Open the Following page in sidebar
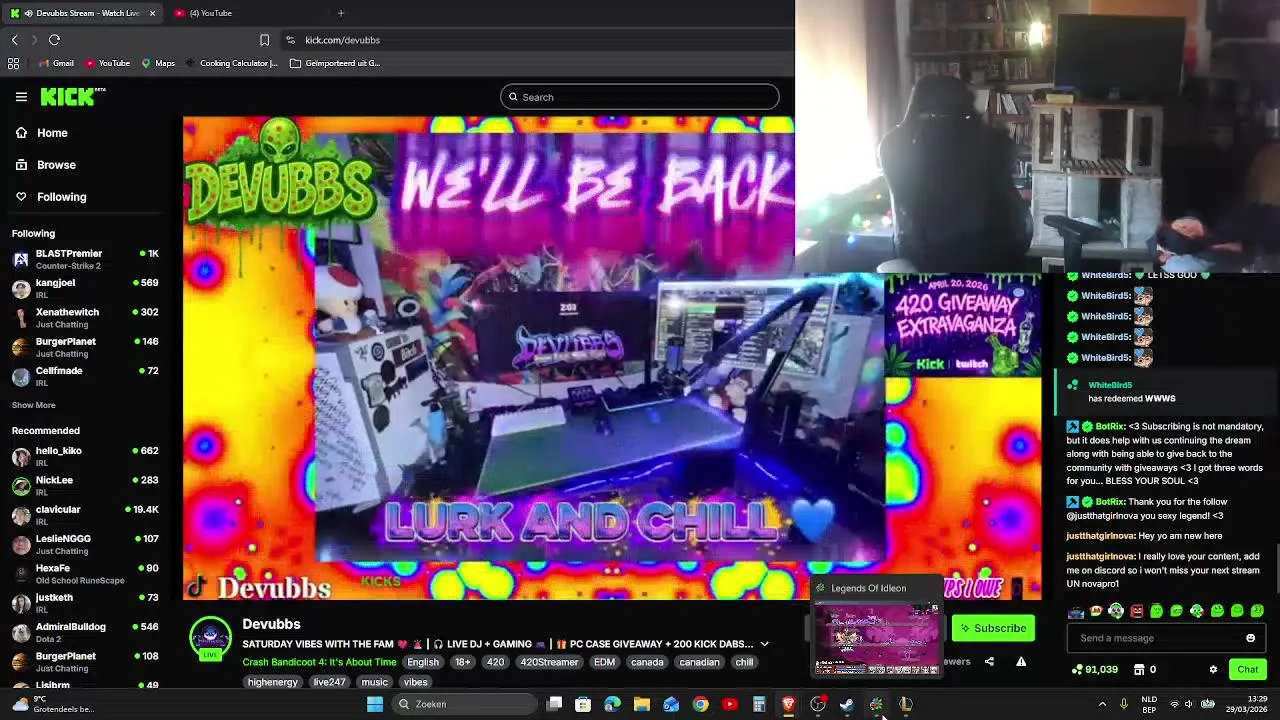1280x720 pixels. tap(61, 197)
